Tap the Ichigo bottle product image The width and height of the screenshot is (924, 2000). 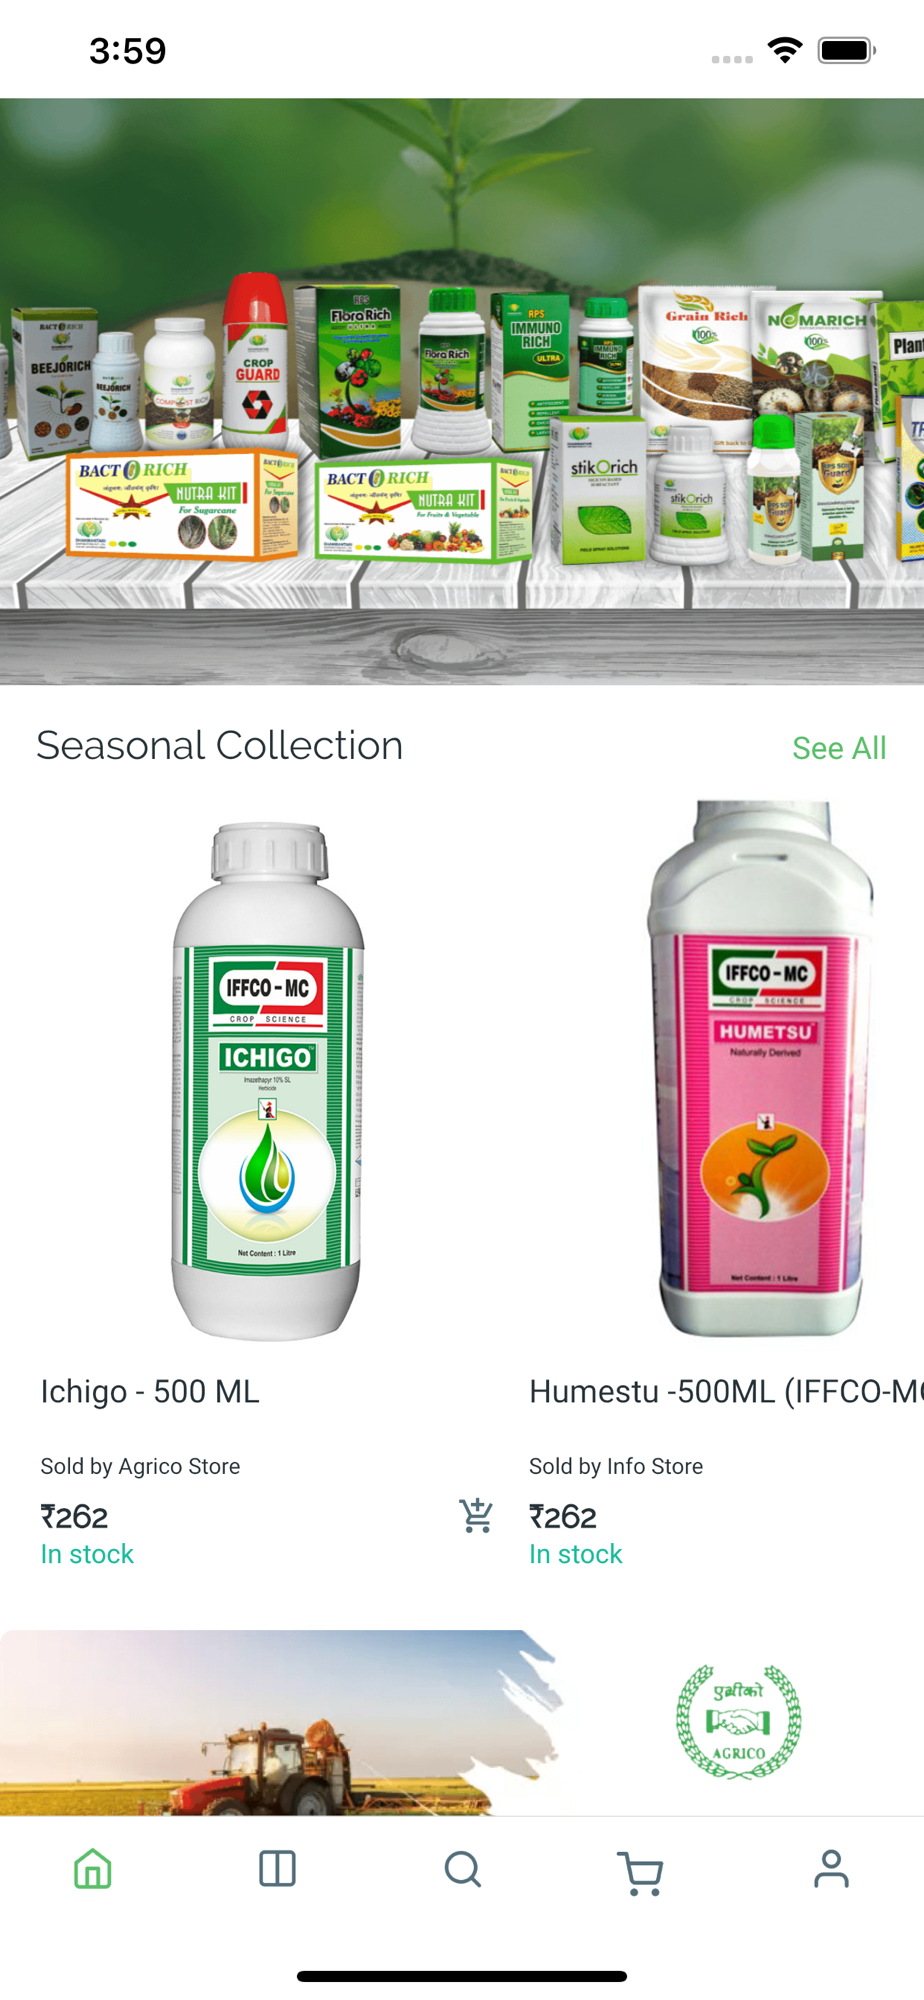[x=267, y=1080]
